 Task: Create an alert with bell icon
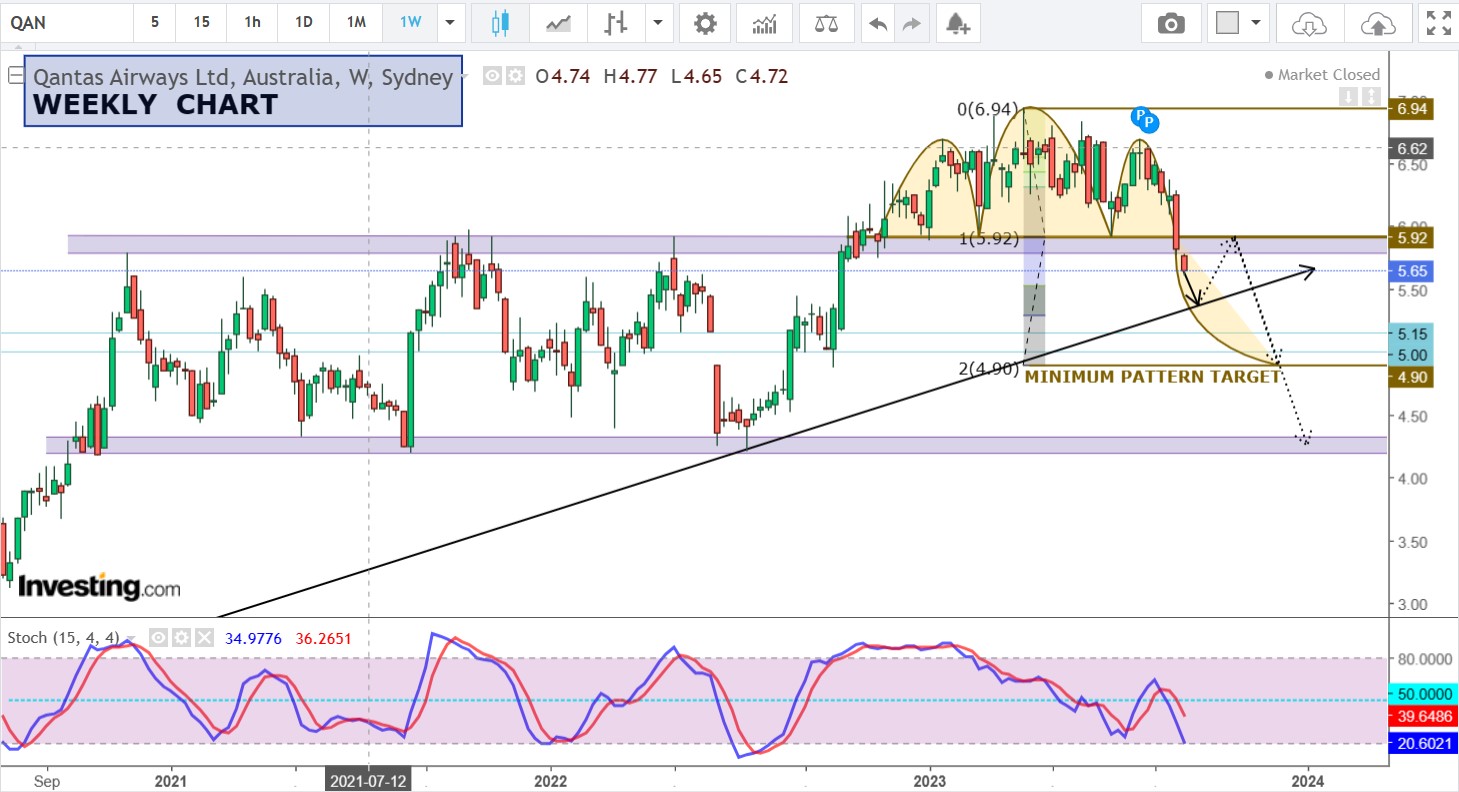click(x=958, y=22)
